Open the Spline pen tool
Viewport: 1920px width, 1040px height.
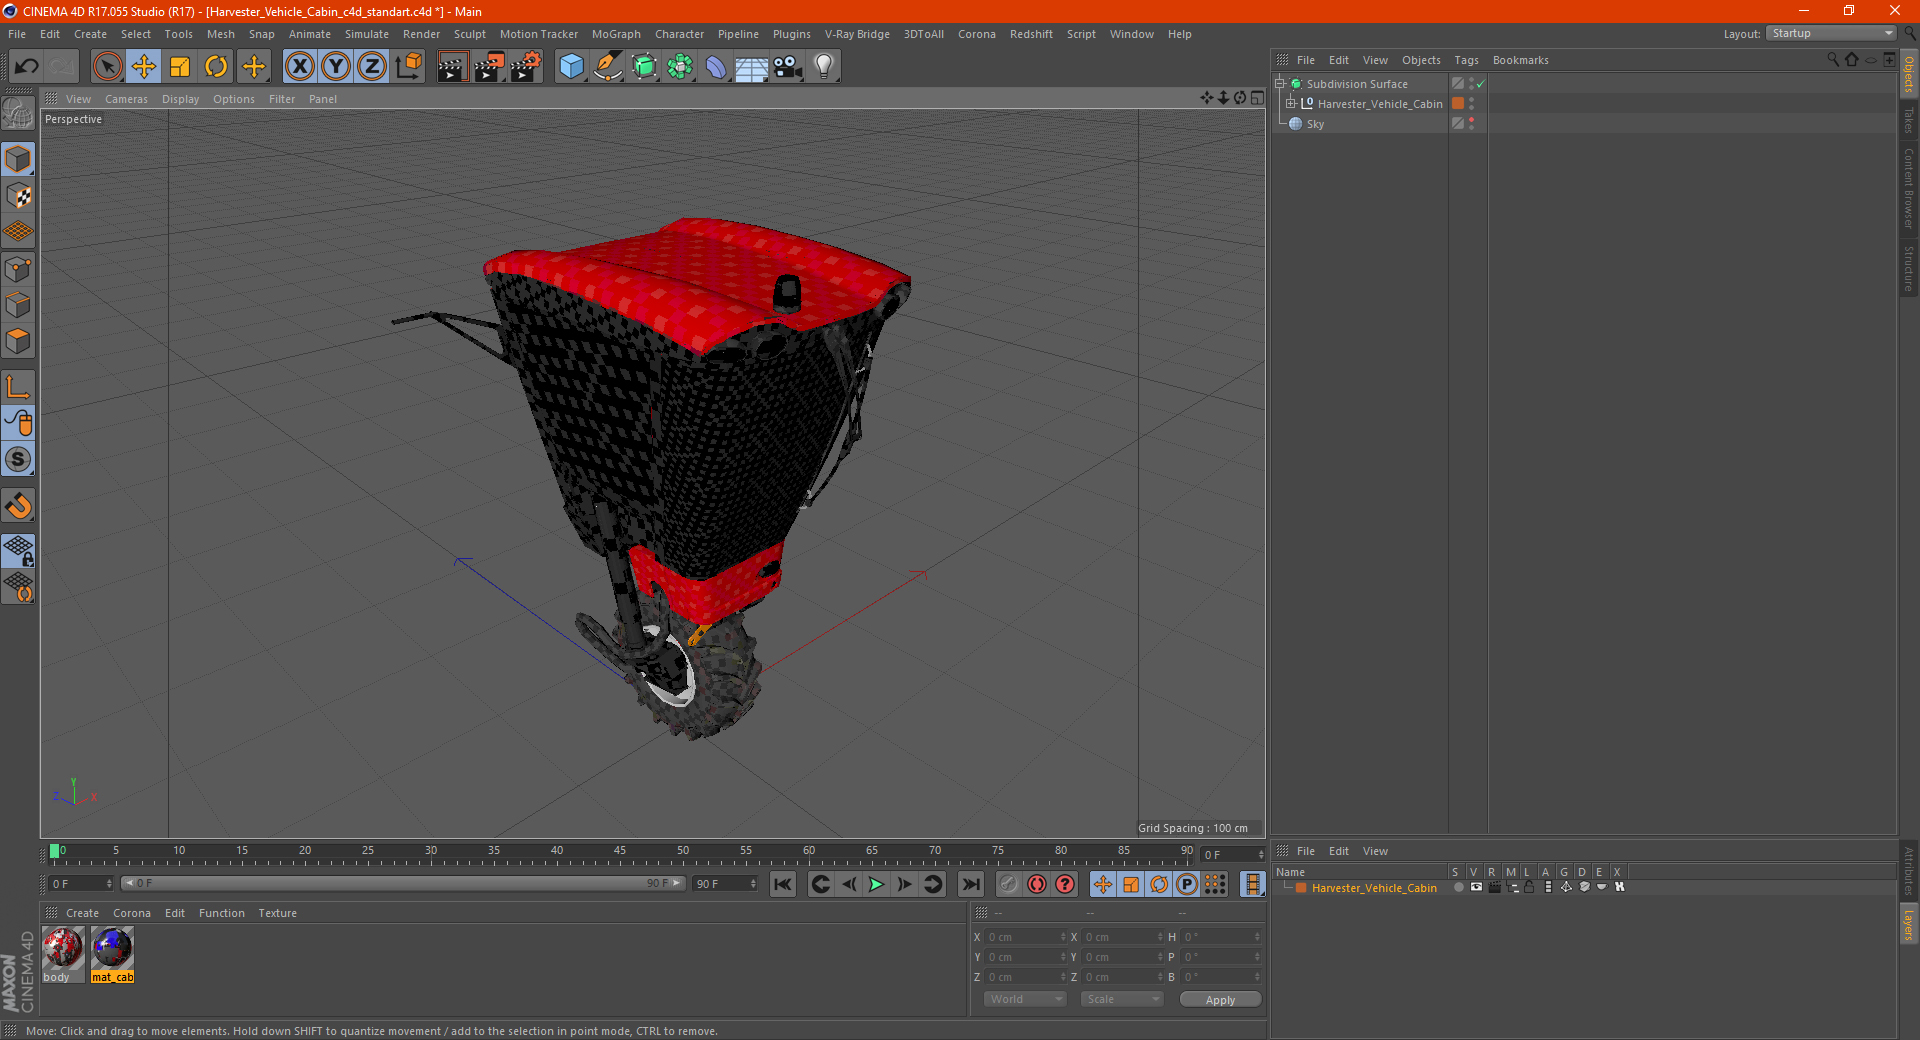click(x=608, y=67)
